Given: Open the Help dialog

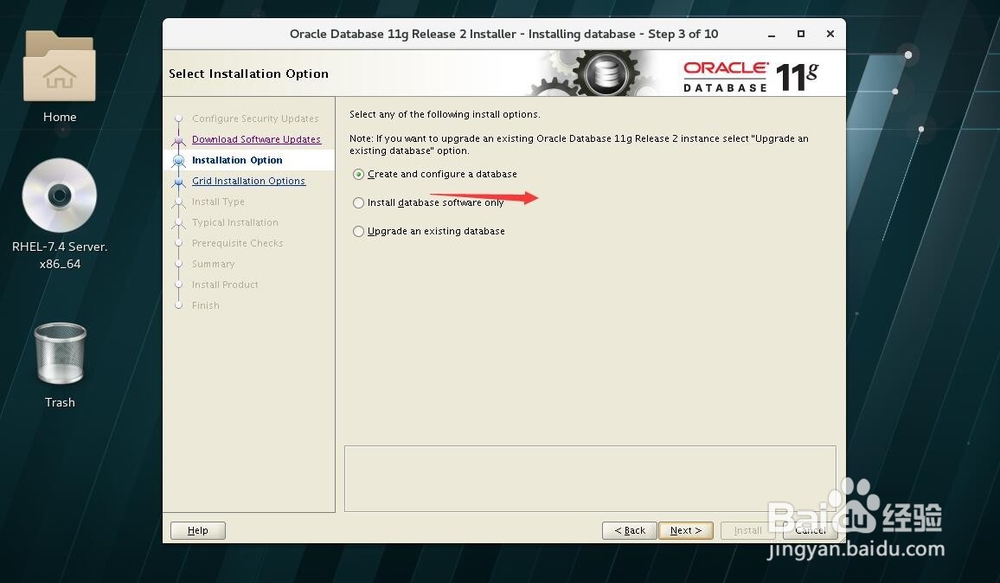Looking at the screenshot, I should (x=197, y=530).
